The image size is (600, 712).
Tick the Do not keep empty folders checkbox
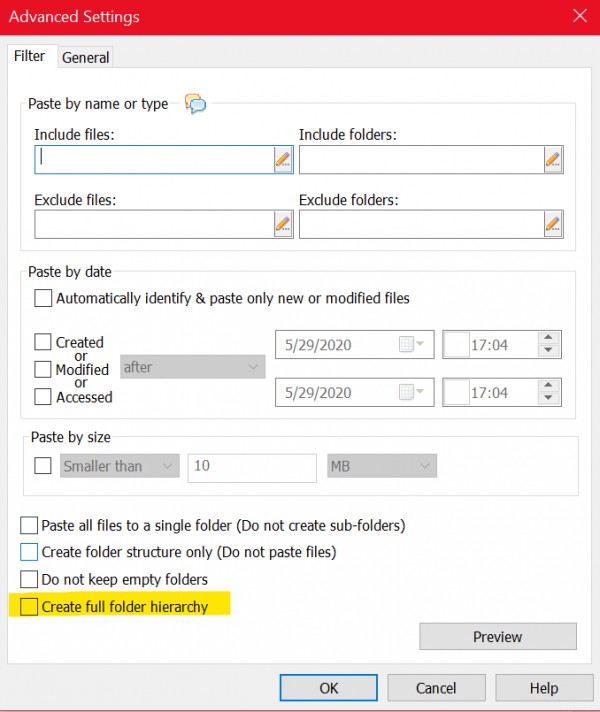click(29, 579)
